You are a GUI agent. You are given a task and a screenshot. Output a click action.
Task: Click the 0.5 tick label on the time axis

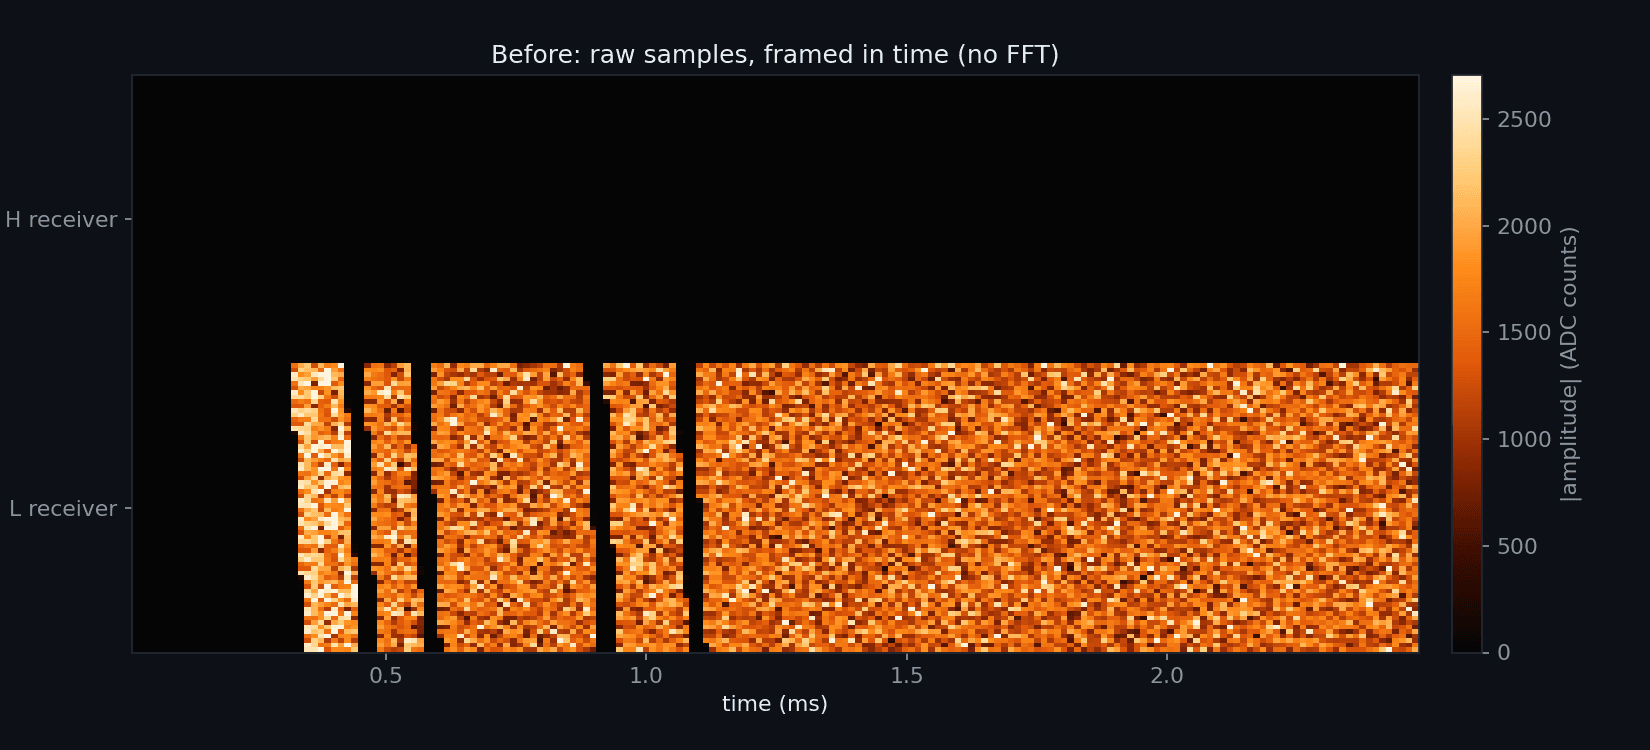(386, 675)
